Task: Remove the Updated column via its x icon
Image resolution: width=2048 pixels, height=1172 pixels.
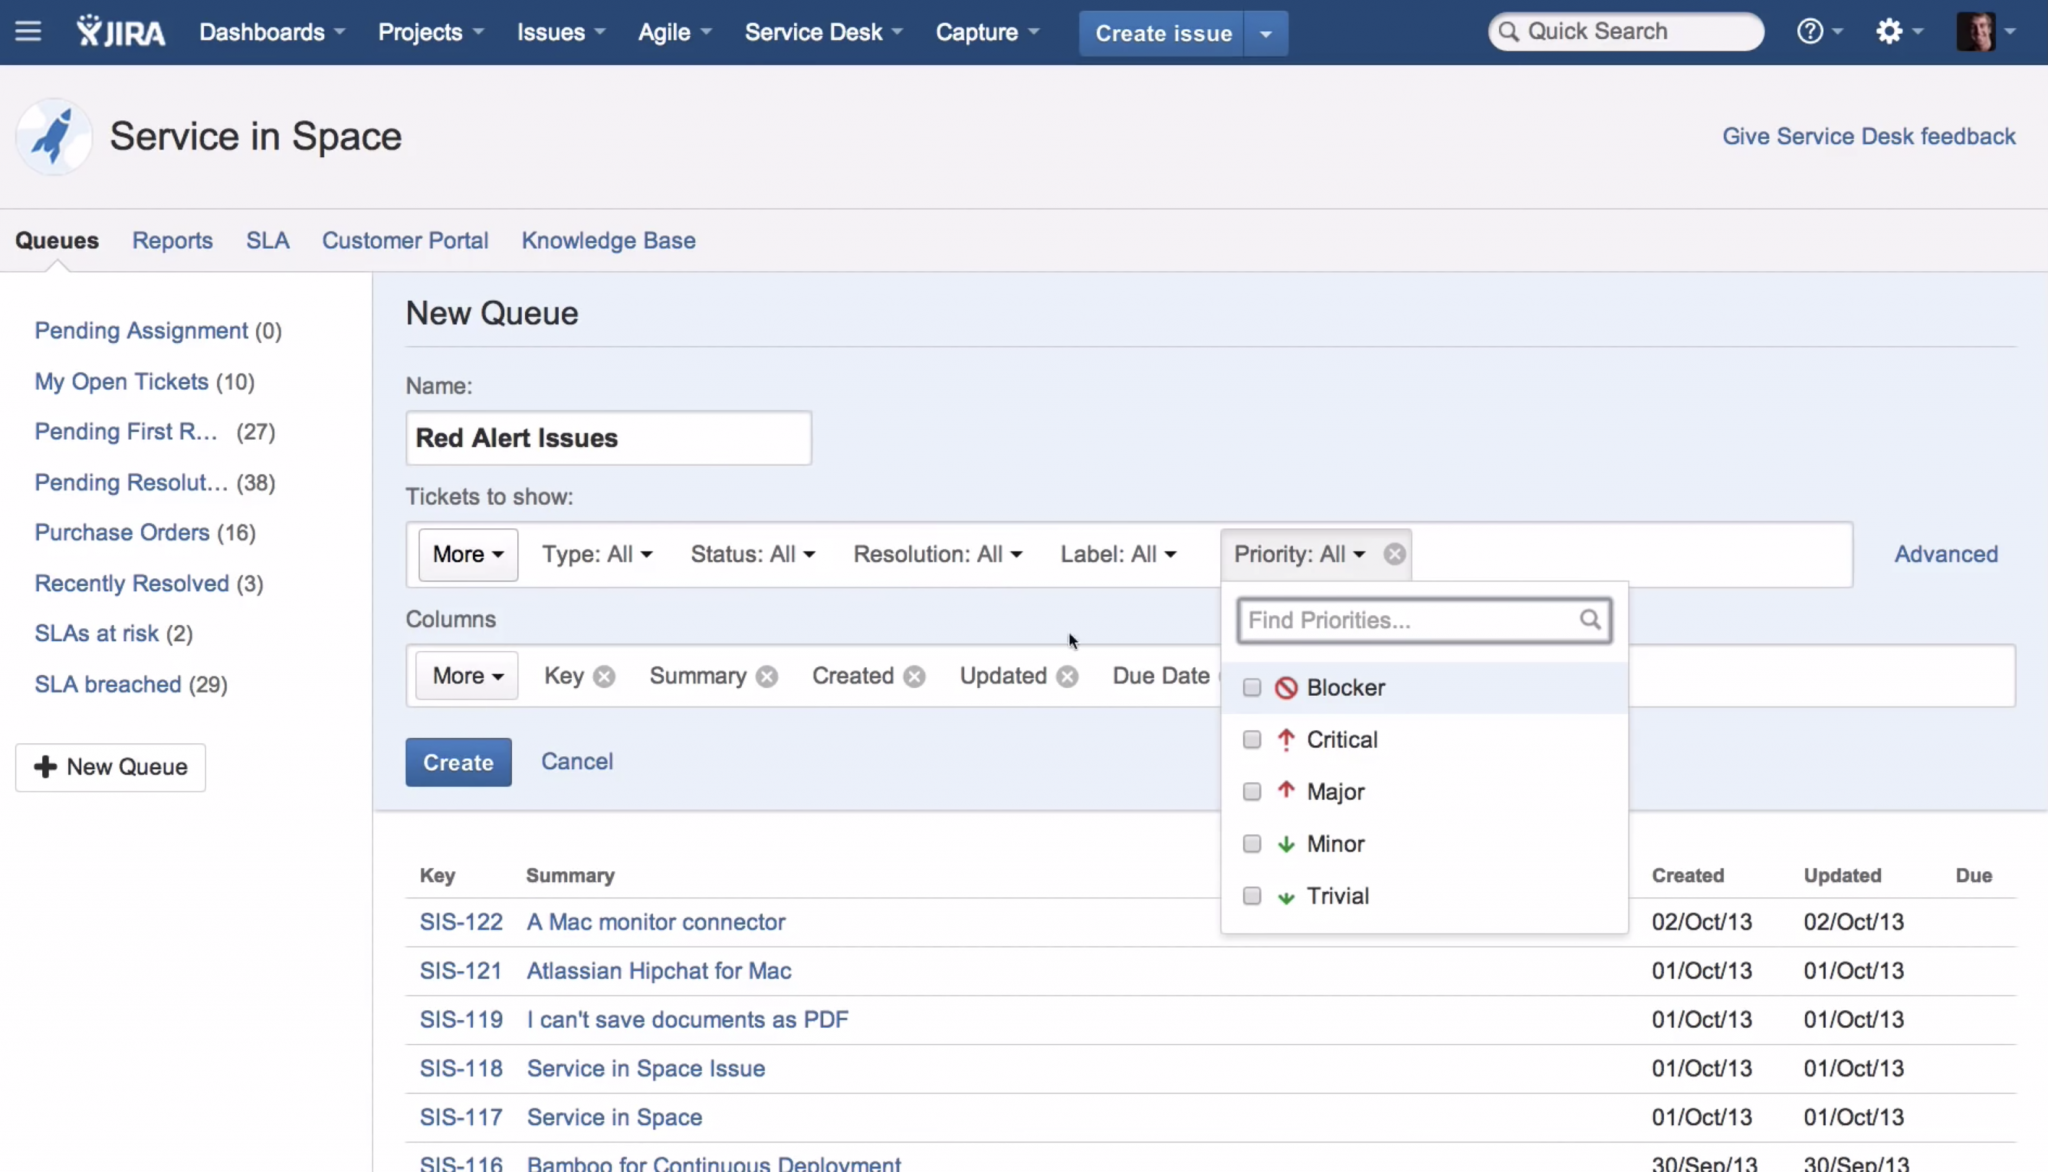Action: [1066, 676]
